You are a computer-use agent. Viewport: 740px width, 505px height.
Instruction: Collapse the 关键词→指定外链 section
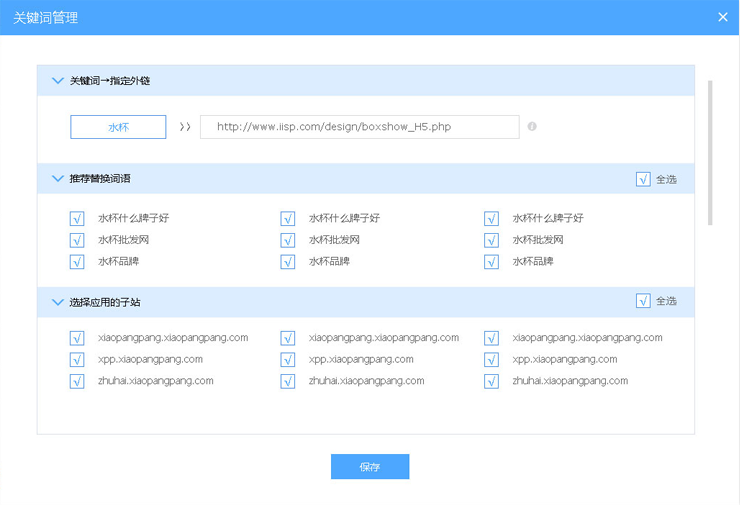click(57, 80)
